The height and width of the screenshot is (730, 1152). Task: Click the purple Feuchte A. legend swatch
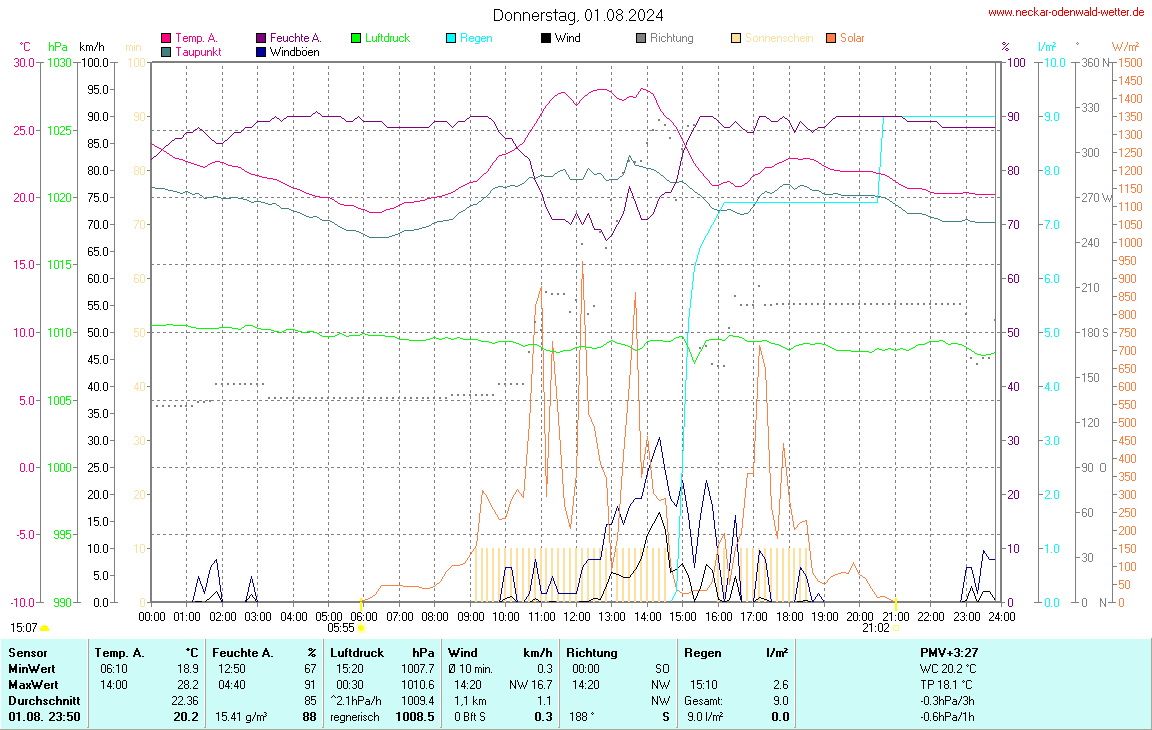[x=261, y=38]
